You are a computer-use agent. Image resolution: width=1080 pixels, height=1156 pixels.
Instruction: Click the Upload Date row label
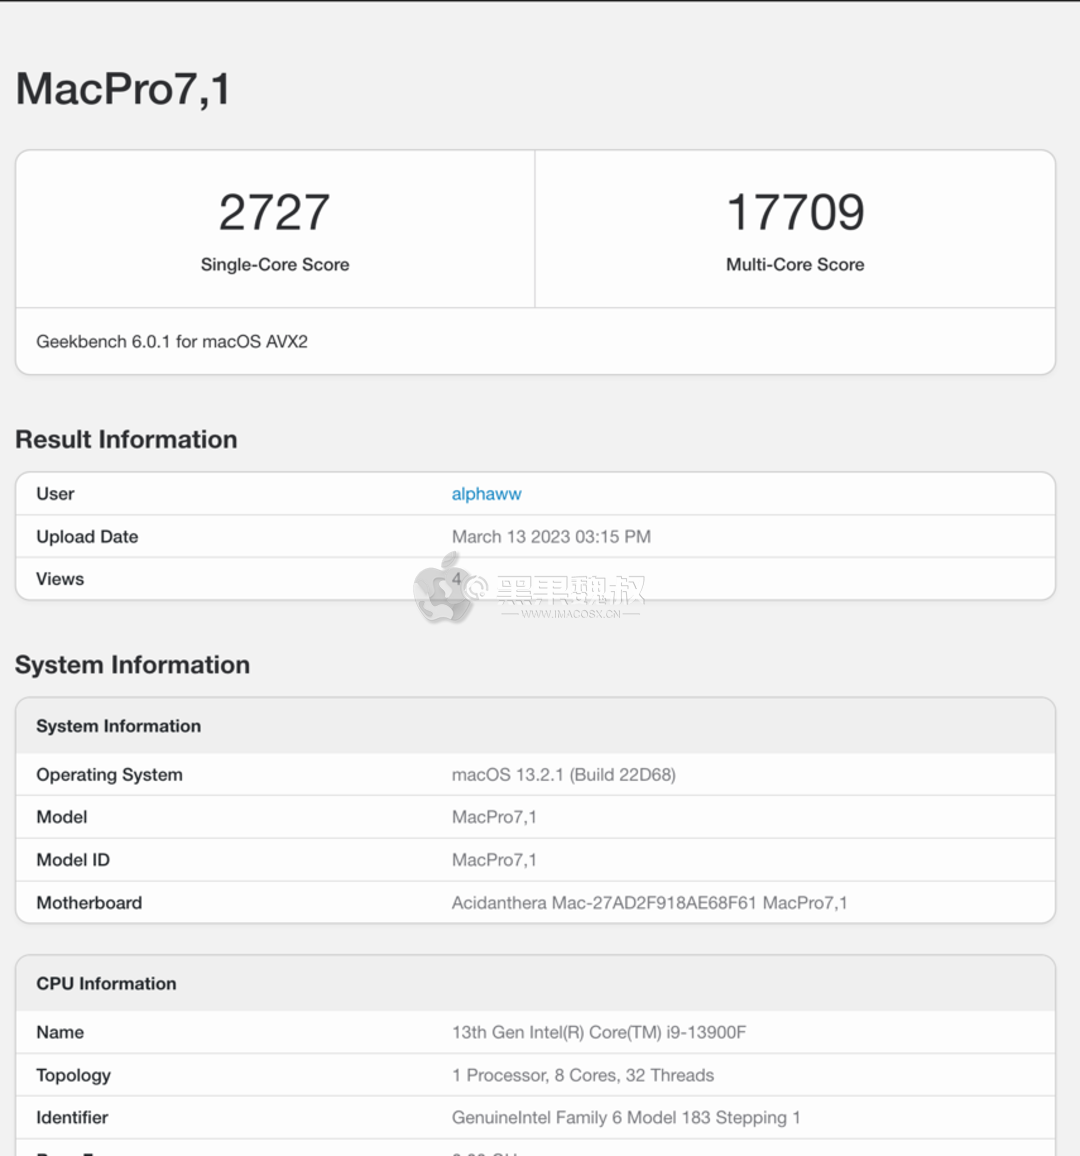coord(87,537)
